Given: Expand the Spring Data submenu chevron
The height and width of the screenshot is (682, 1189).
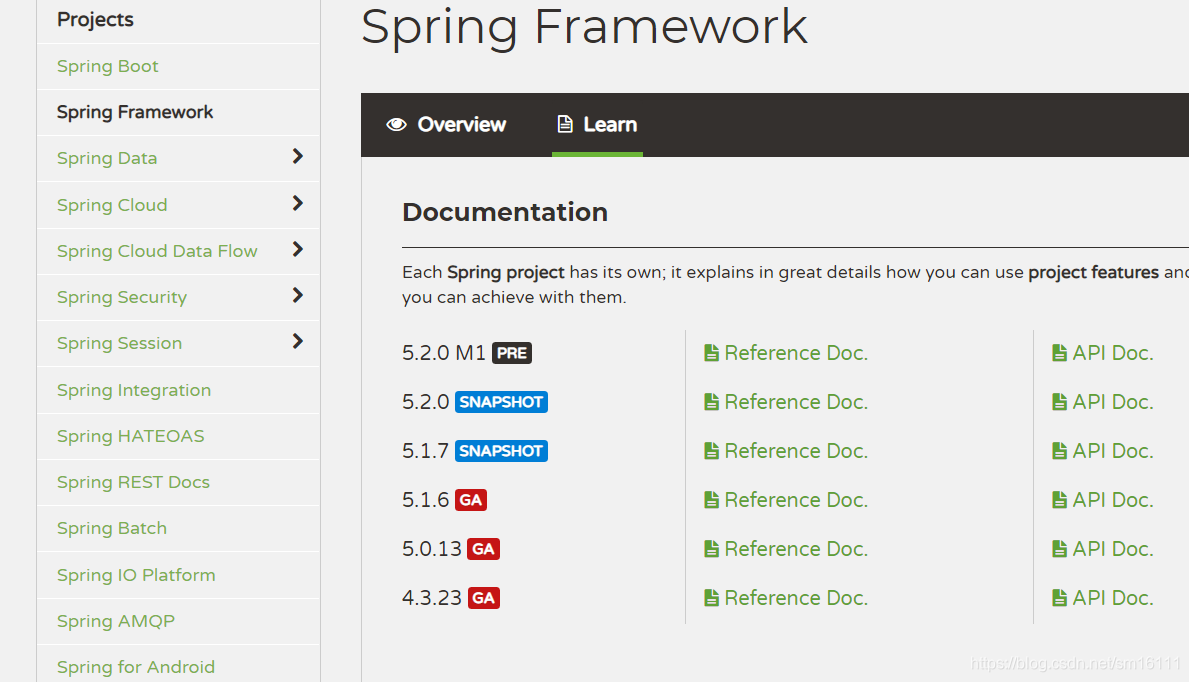Looking at the screenshot, I should (297, 156).
